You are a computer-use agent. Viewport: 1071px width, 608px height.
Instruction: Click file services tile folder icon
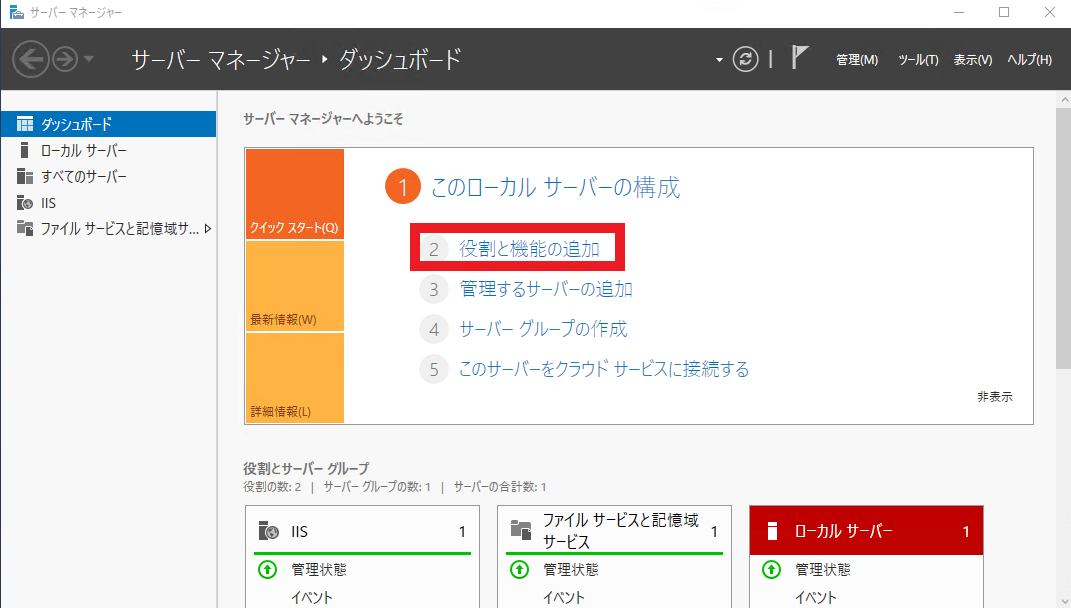(x=520, y=529)
